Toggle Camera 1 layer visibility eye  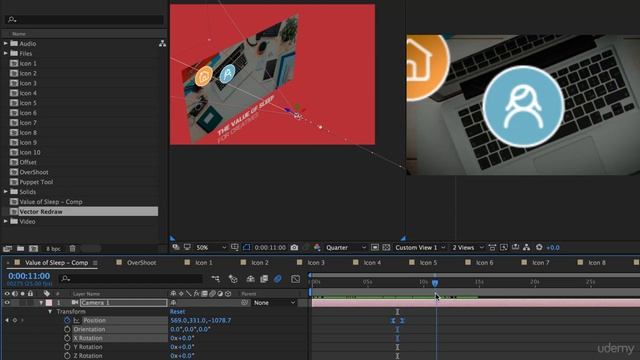[x=7, y=303]
